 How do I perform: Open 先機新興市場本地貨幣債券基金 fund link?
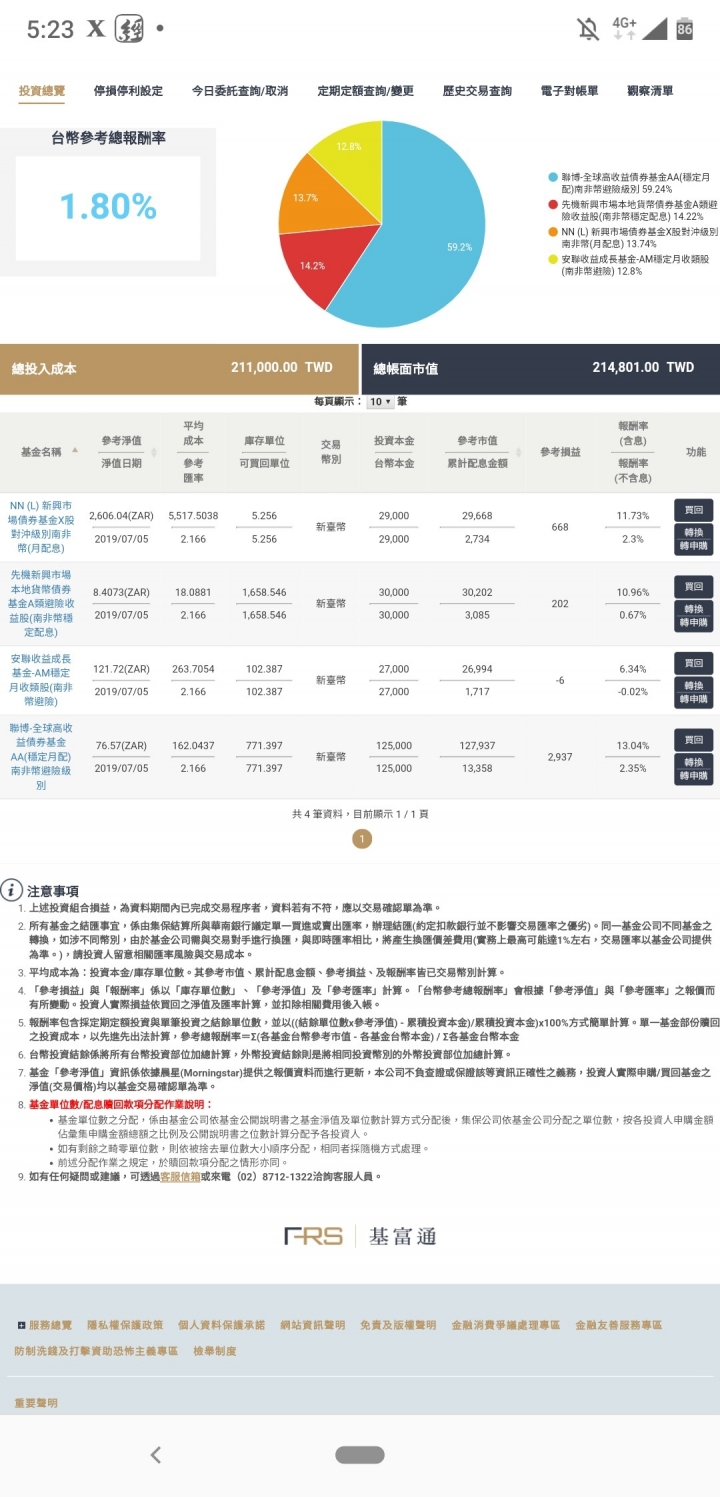click(x=41, y=603)
